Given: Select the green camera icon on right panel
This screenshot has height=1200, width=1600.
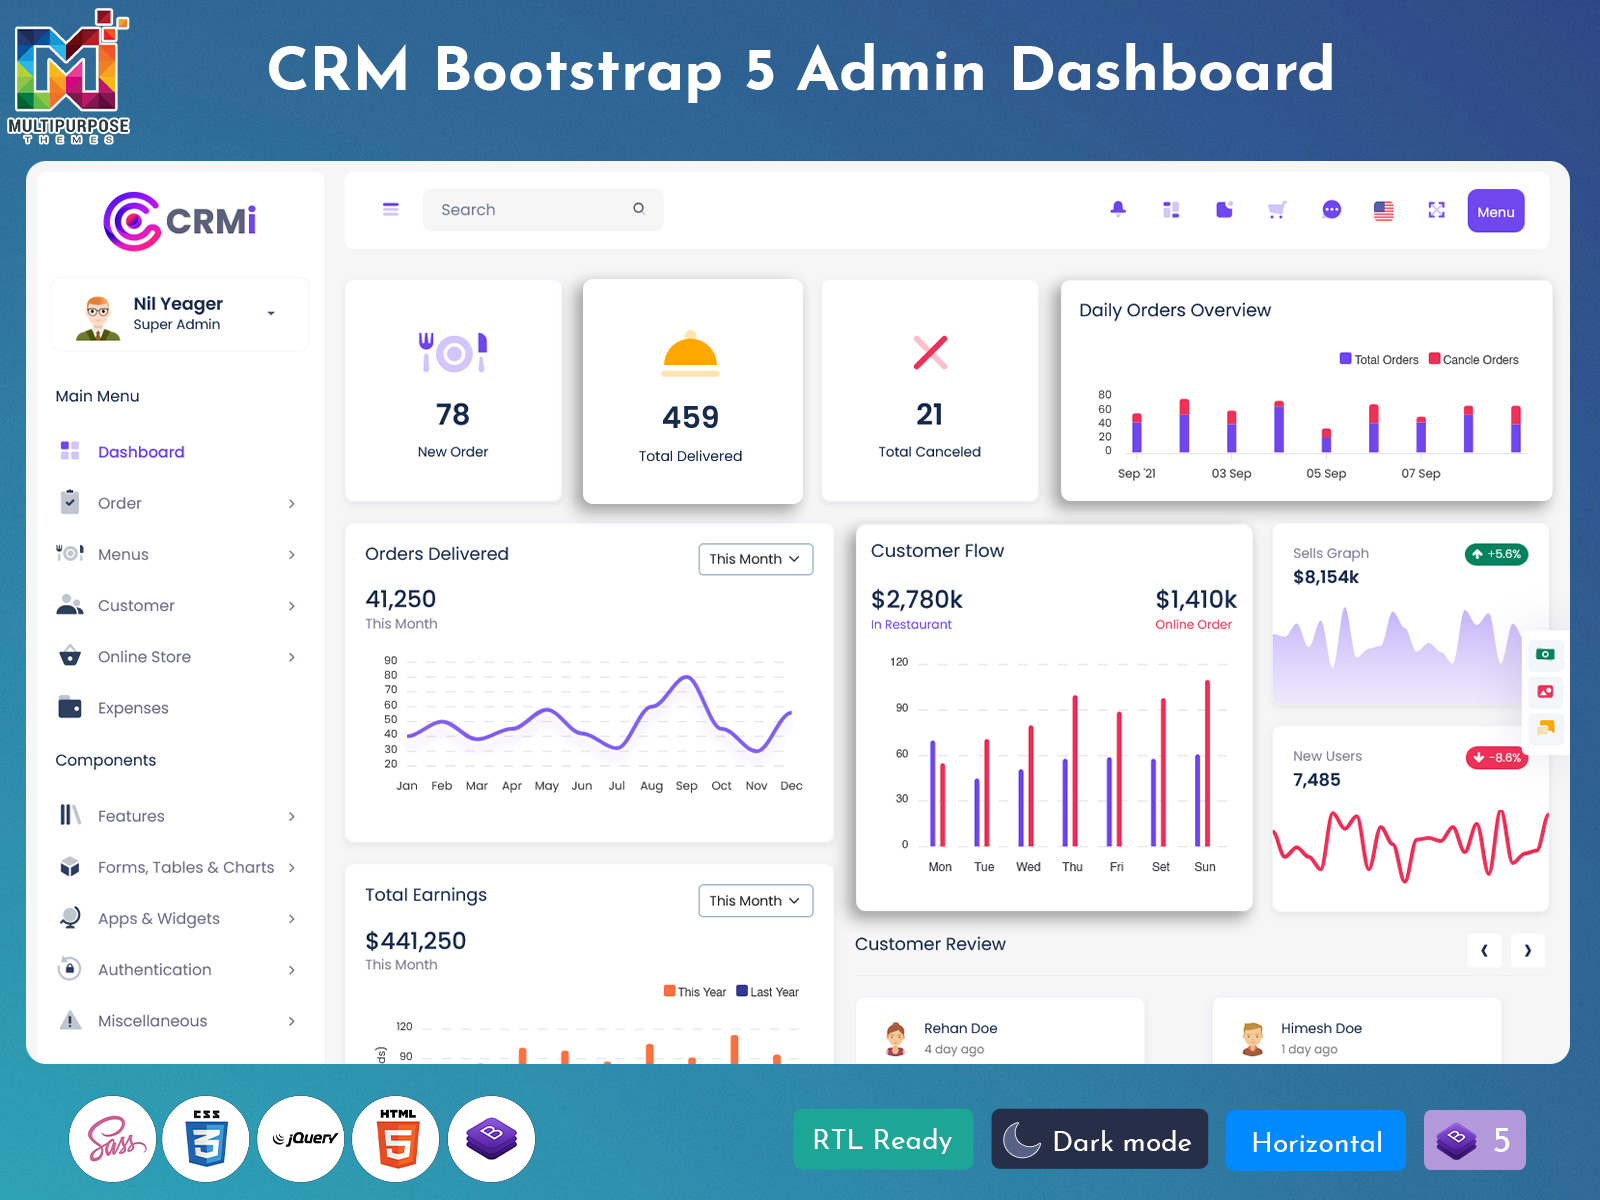Looking at the screenshot, I should [x=1544, y=656].
